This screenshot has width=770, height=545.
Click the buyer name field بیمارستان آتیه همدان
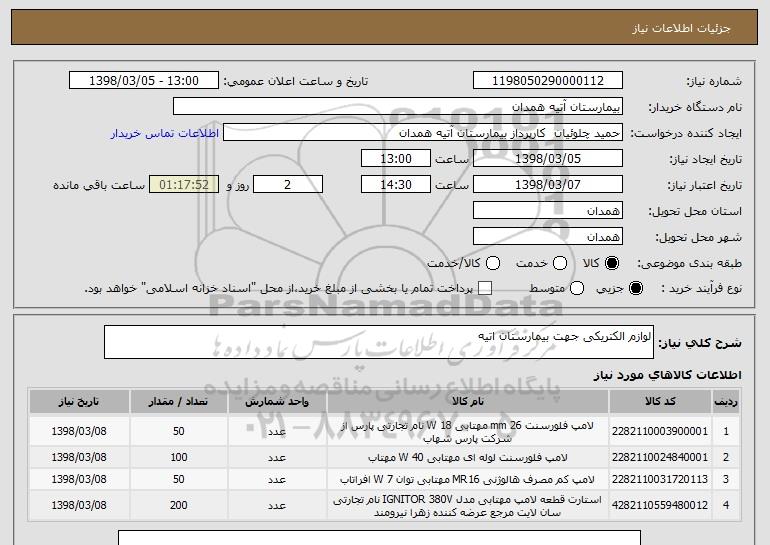pos(398,107)
